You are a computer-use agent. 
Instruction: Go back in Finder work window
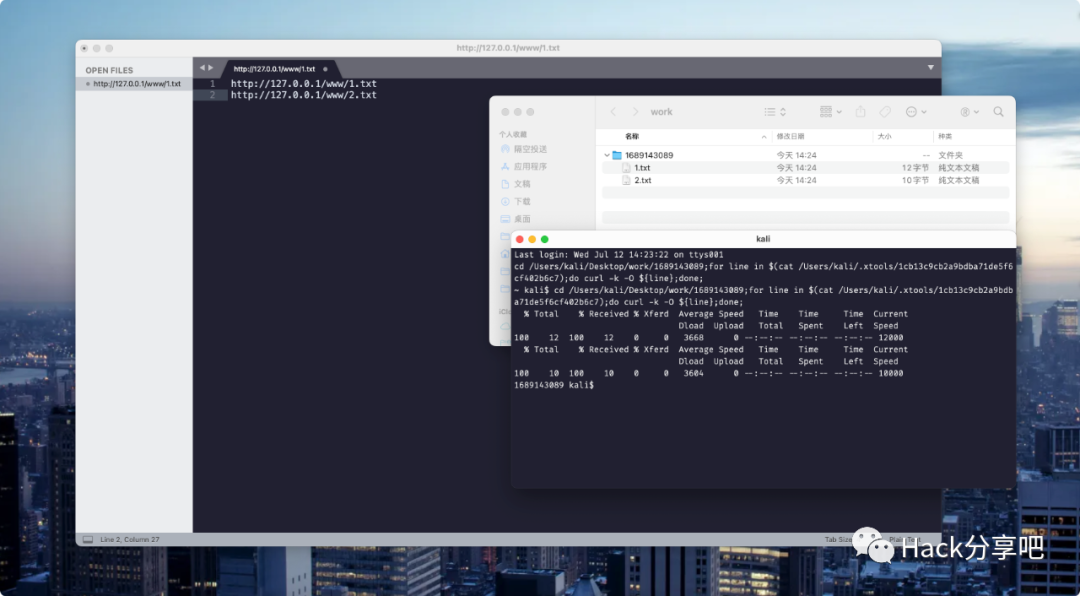pos(613,112)
